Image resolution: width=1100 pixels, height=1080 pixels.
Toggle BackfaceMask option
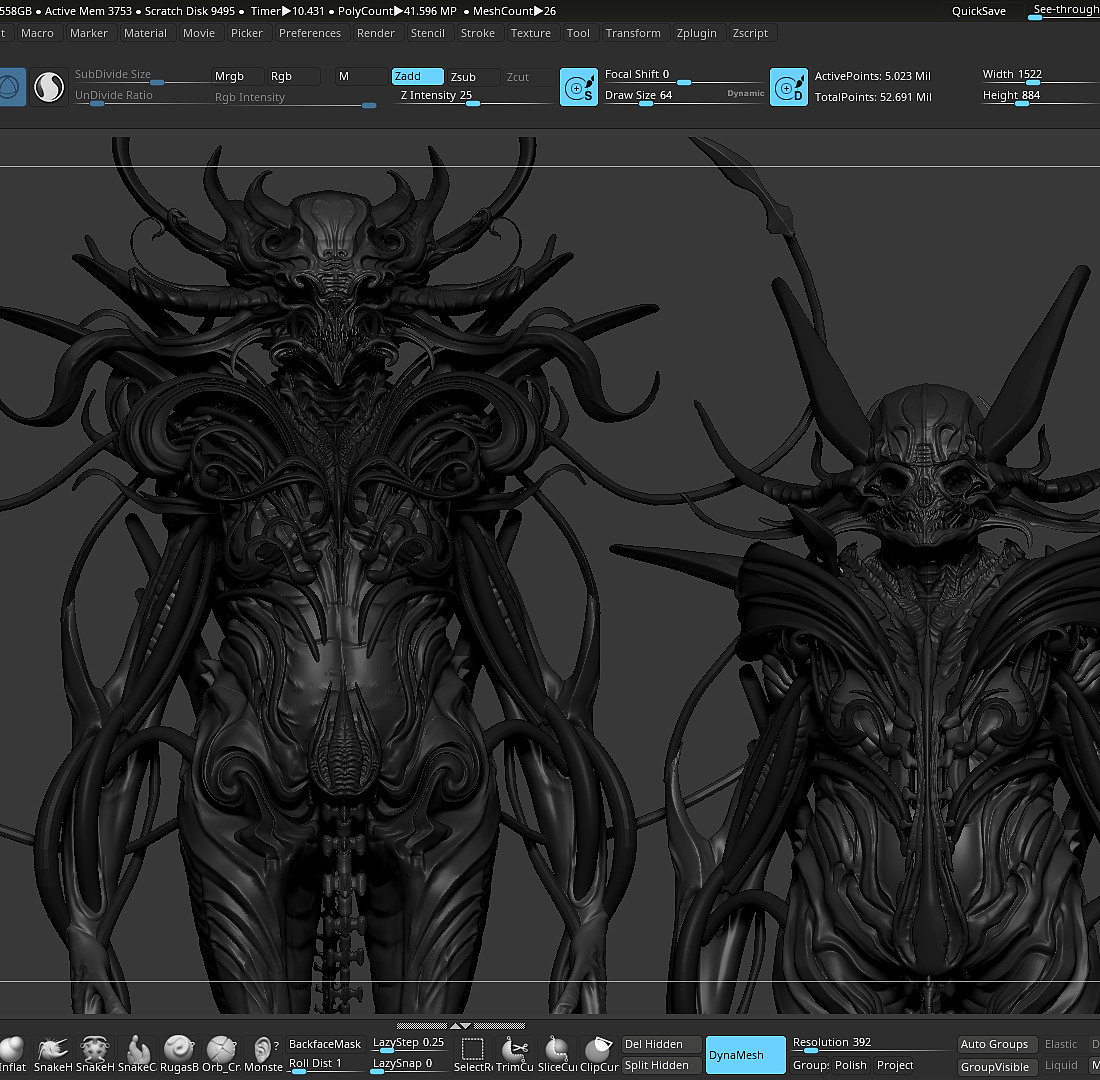[326, 1044]
